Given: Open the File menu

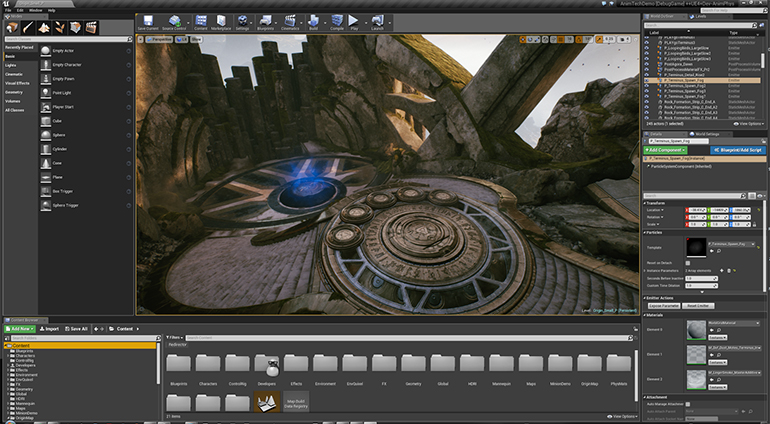Looking at the screenshot, I should click(x=8, y=10).
